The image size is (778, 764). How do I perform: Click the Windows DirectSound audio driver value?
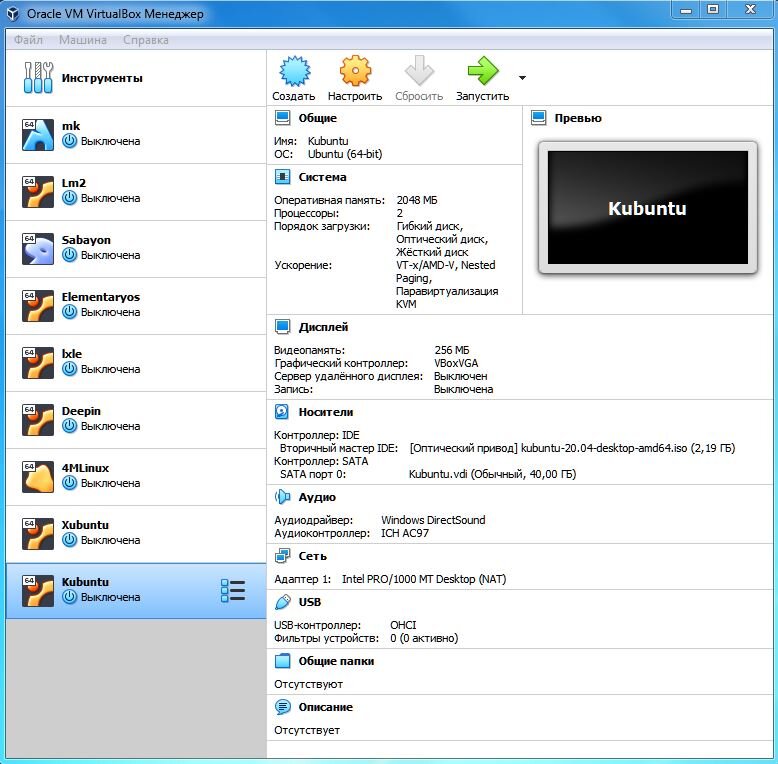tap(433, 520)
